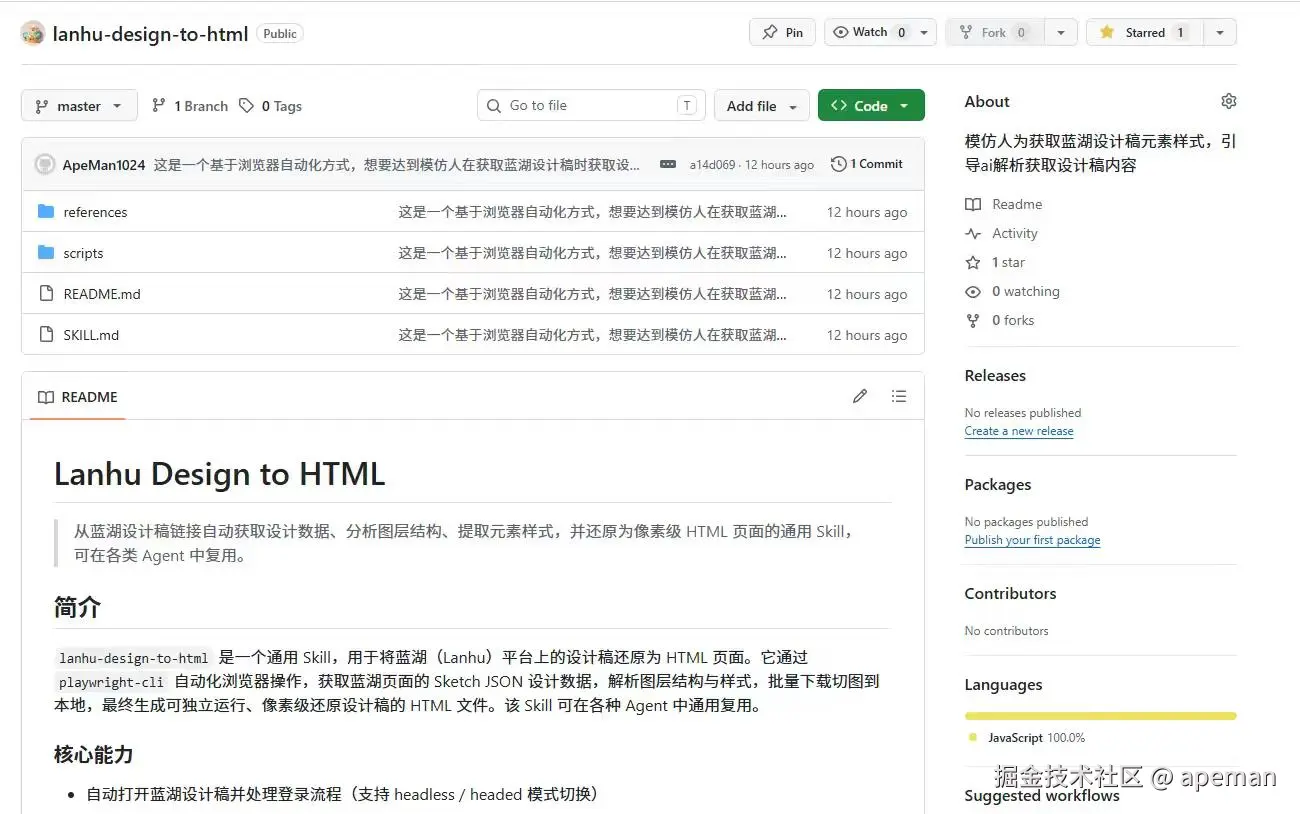Viewport: 1300px width, 814px height.
Task: Open the star lists dropdown arrow
Action: click(x=1219, y=32)
